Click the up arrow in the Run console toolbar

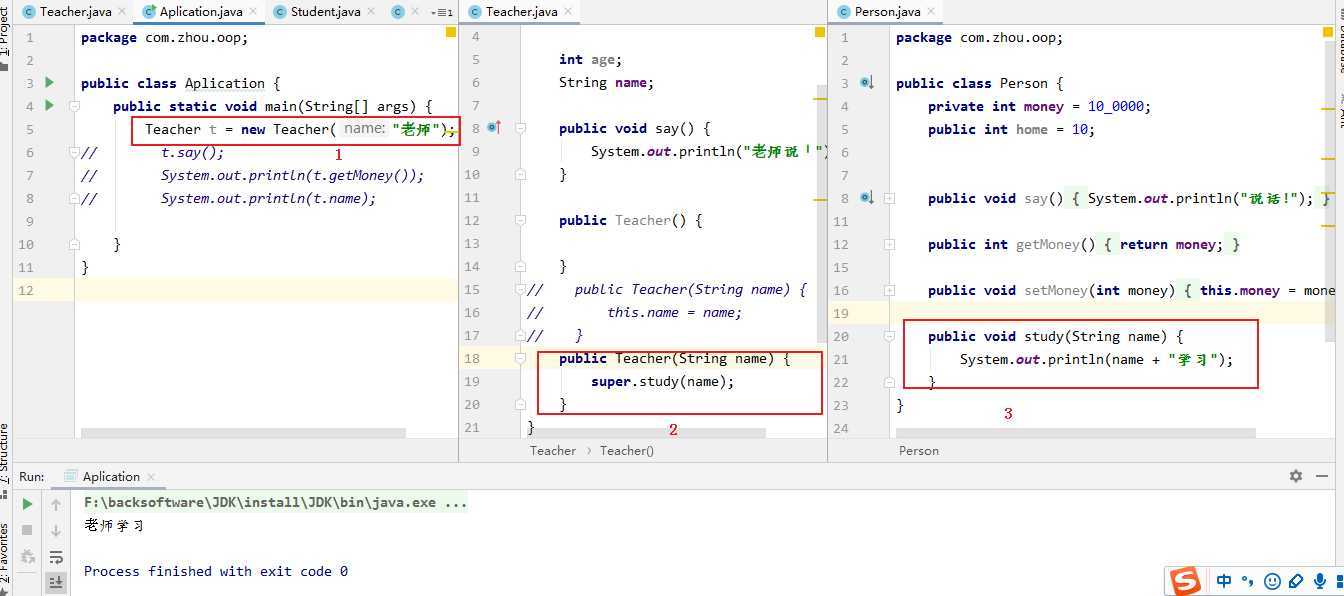tap(56, 505)
